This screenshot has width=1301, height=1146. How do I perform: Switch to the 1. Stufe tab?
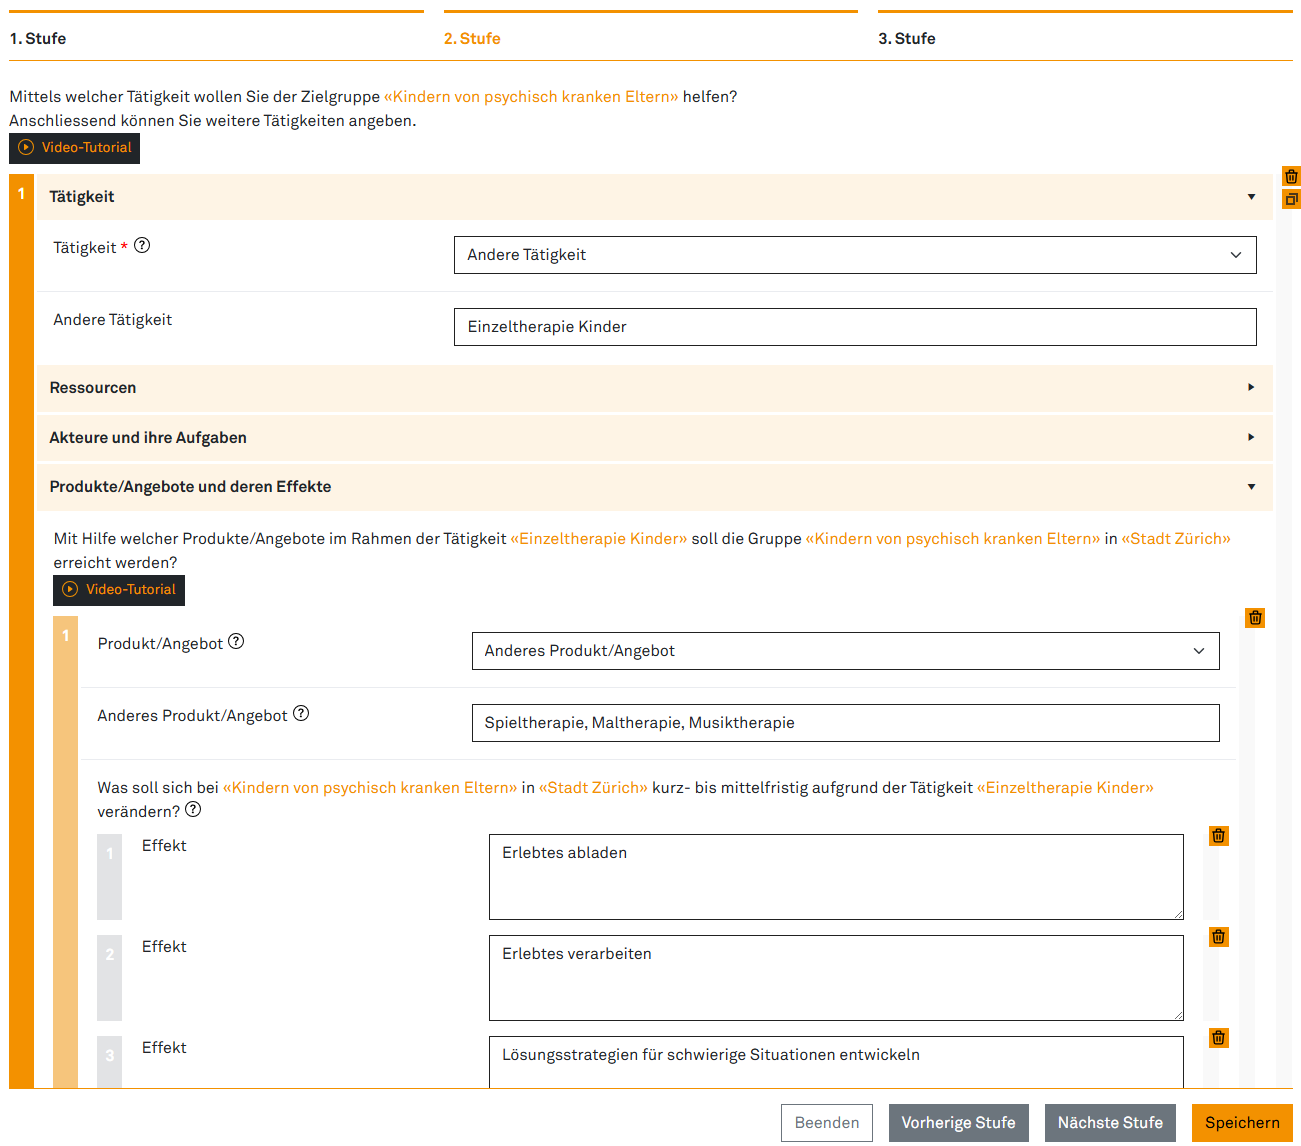pos(38,39)
